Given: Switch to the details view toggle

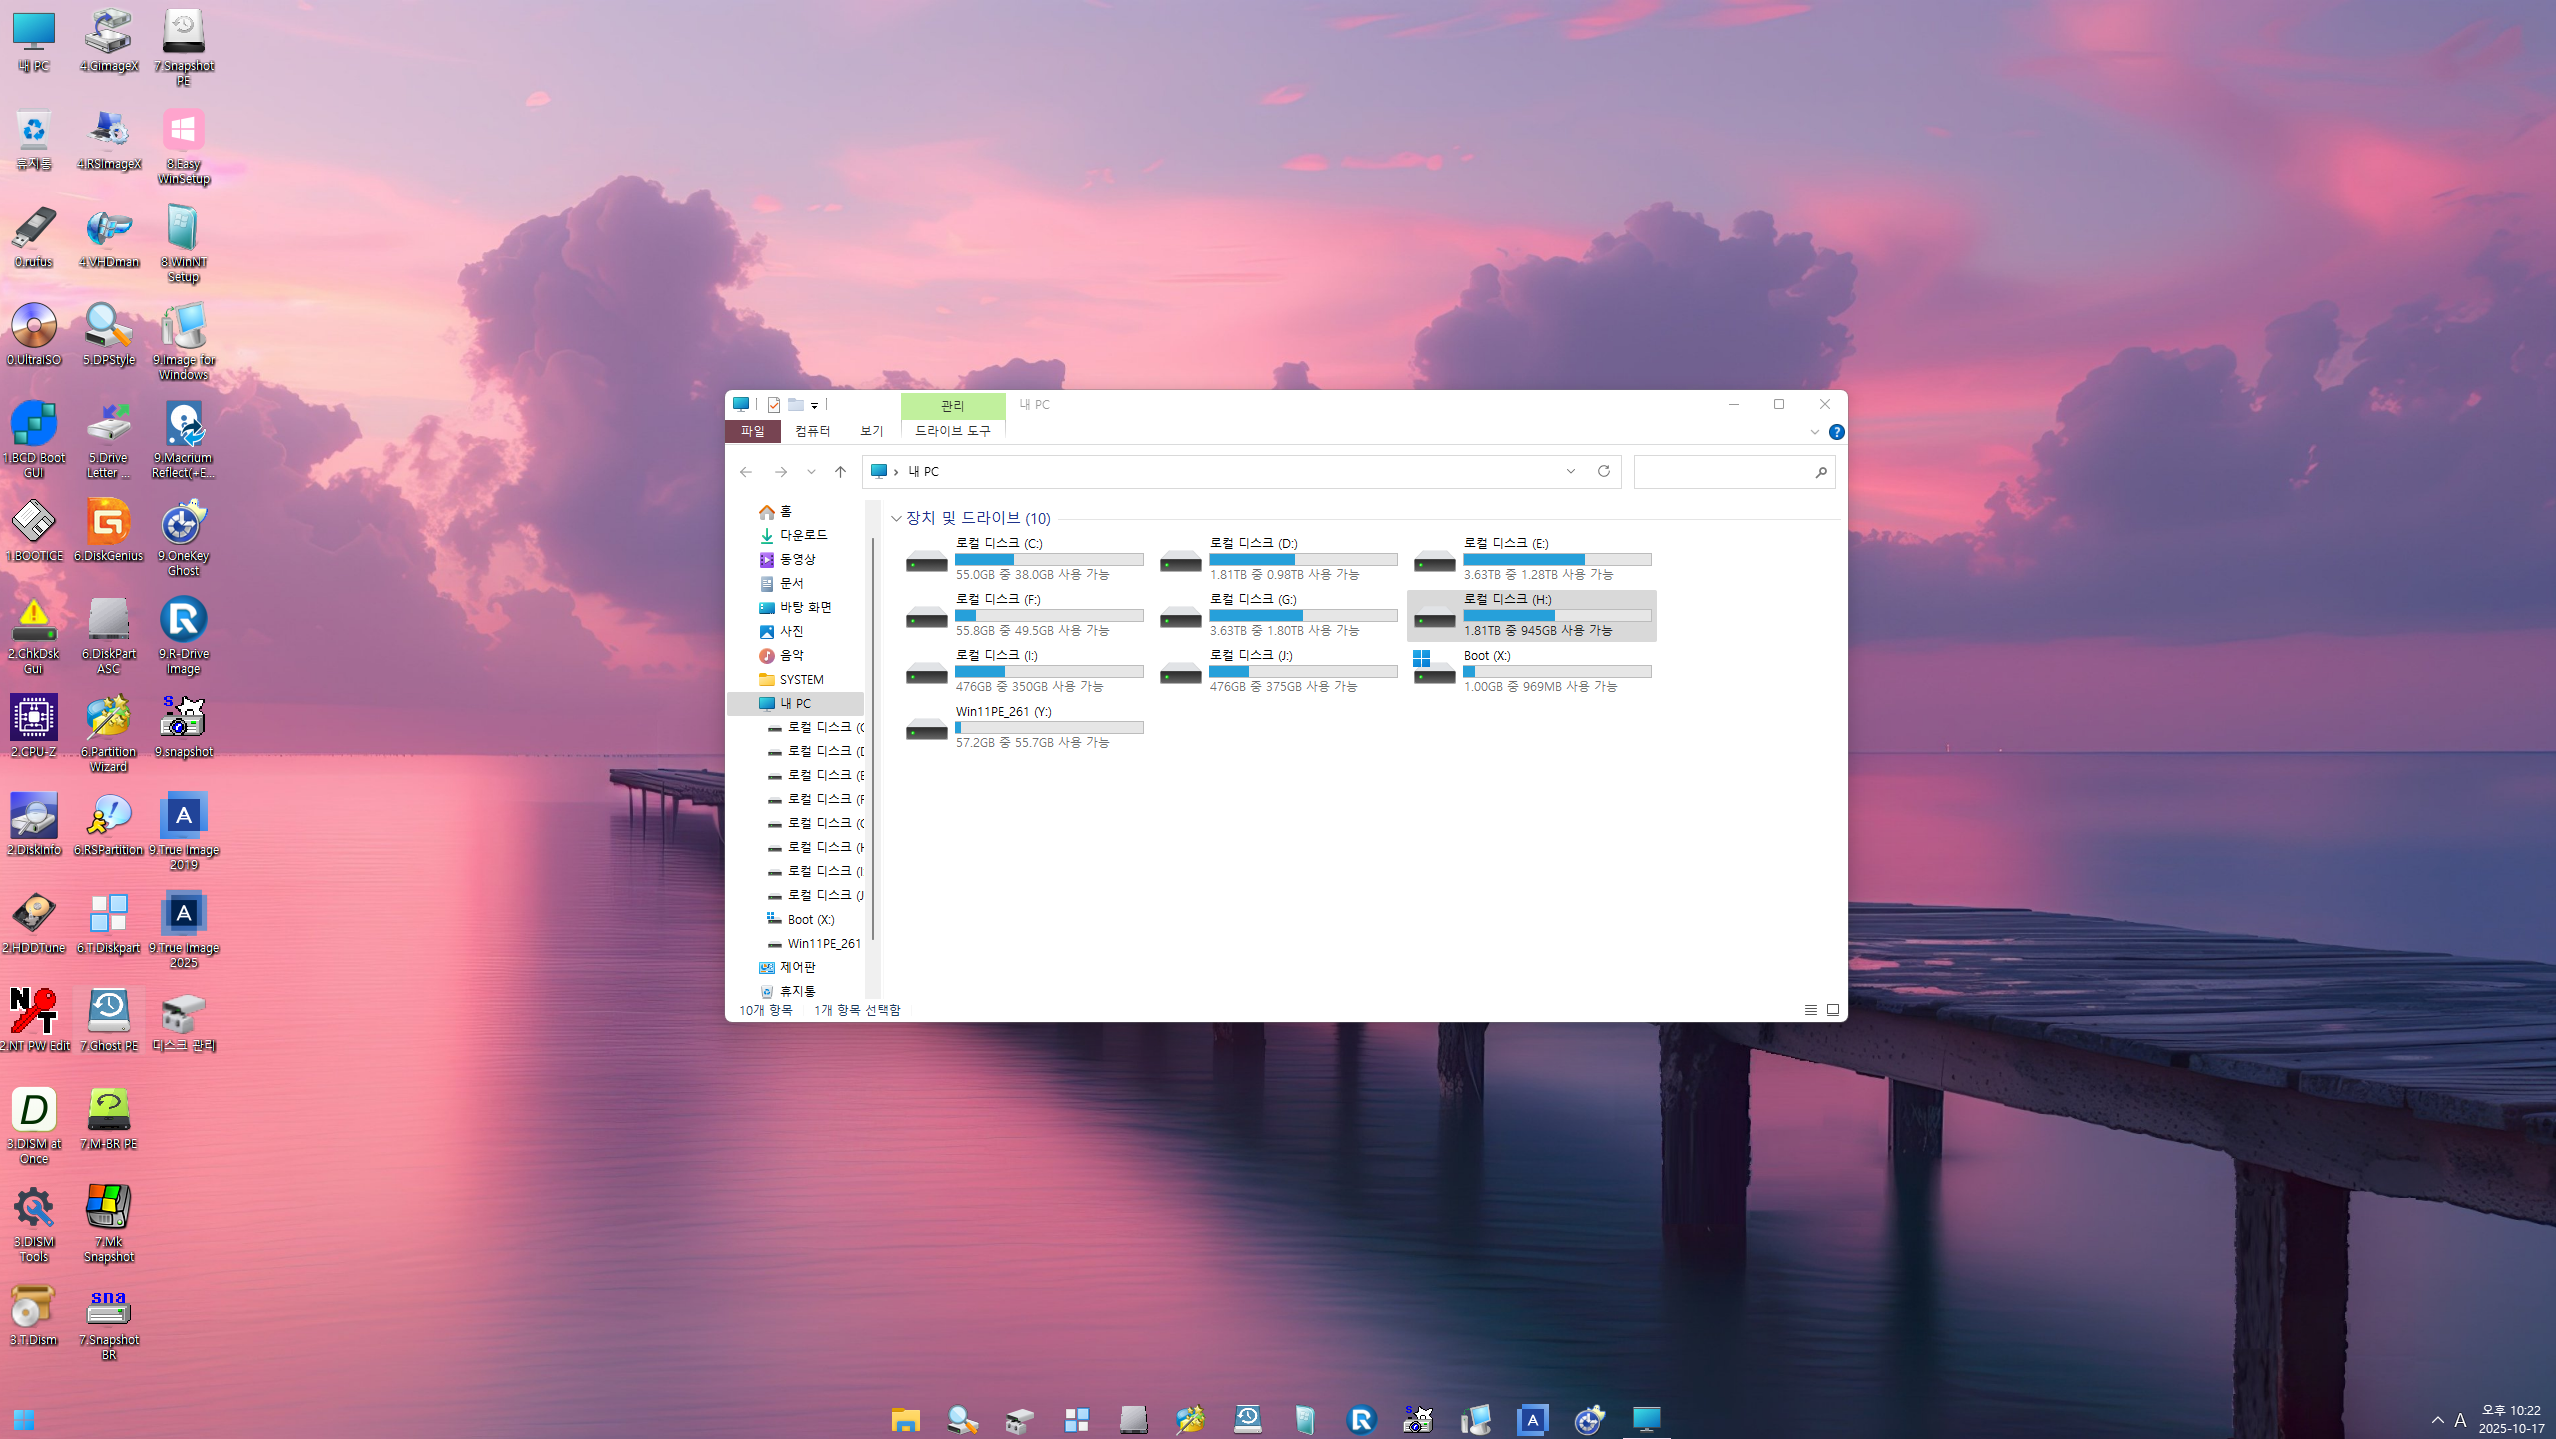Looking at the screenshot, I should [x=1810, y=1010].
